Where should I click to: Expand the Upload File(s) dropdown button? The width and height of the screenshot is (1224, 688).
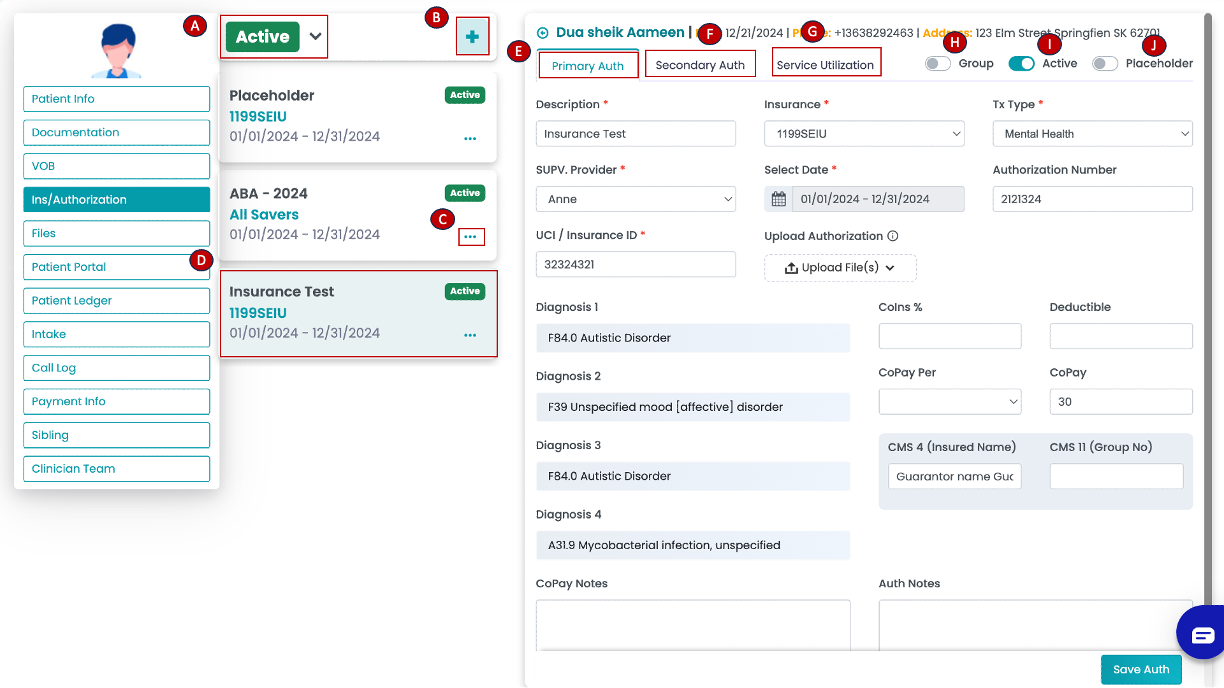840,268
